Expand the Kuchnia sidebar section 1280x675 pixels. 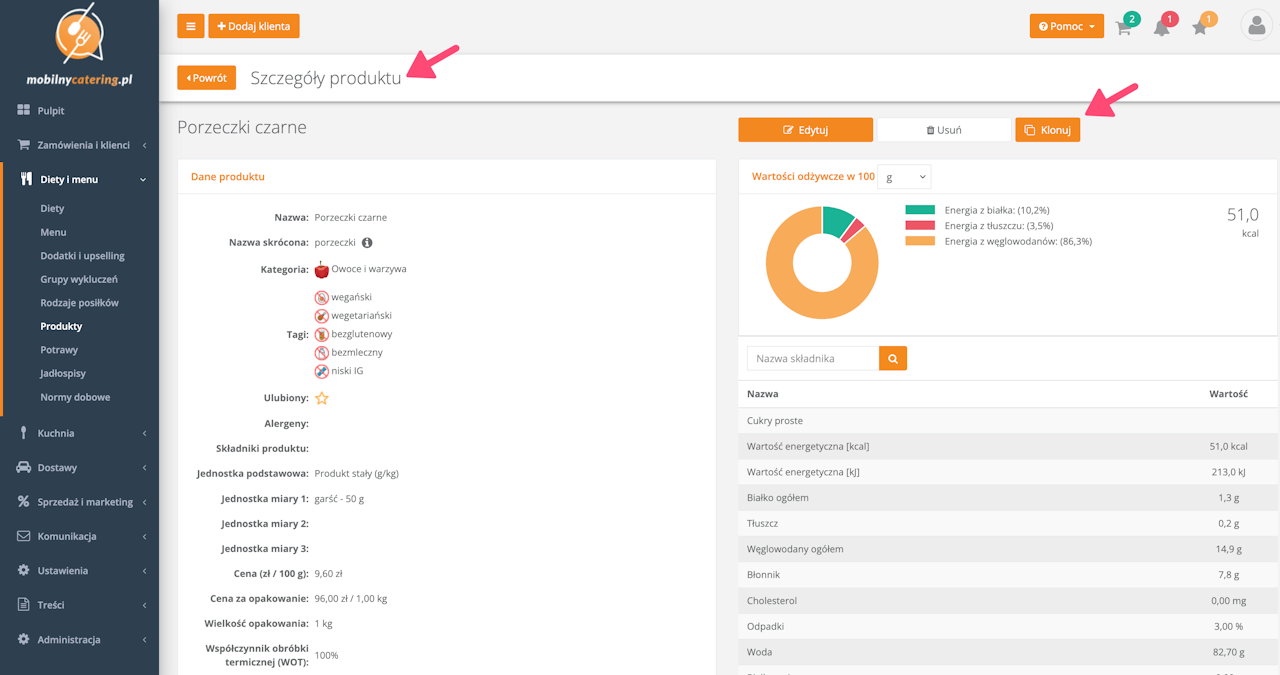click(80, 433)
